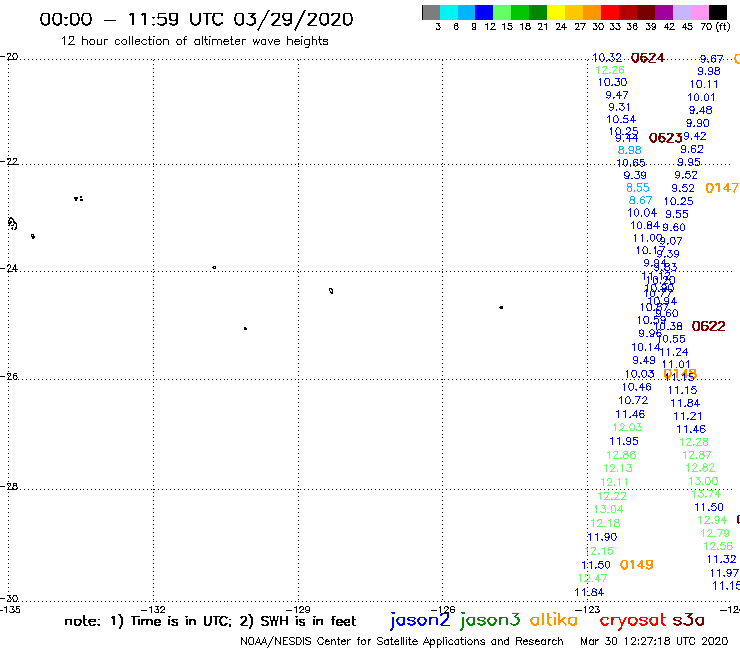Click the cyan swatch in the legend
The width and height of the screenshot is (740, 650).
449,13
